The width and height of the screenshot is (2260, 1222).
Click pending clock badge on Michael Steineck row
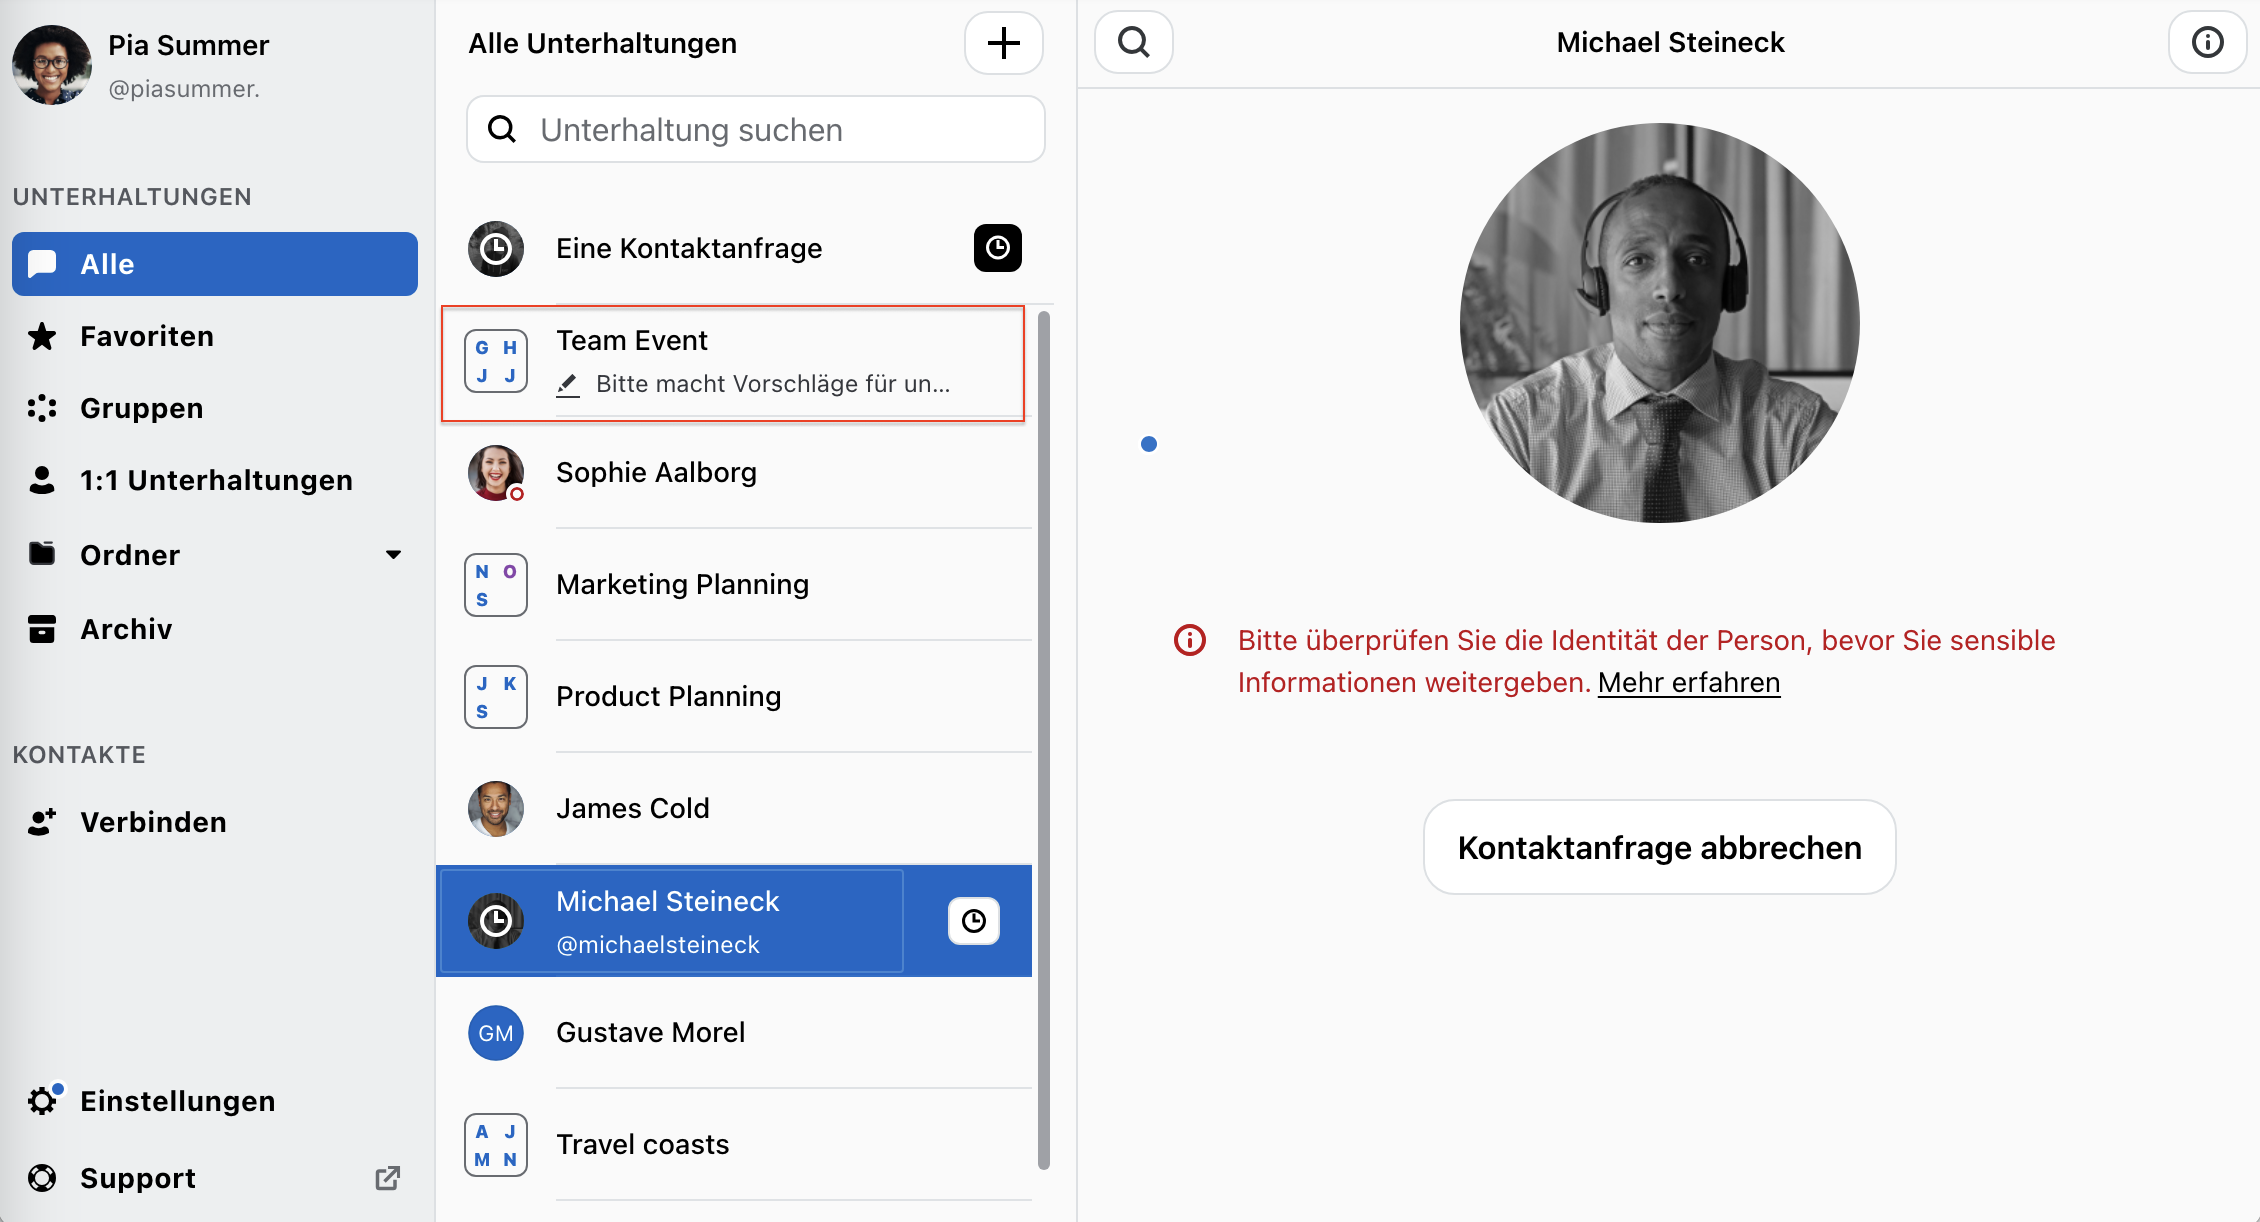pyautogui.click(x=974, y=921)
